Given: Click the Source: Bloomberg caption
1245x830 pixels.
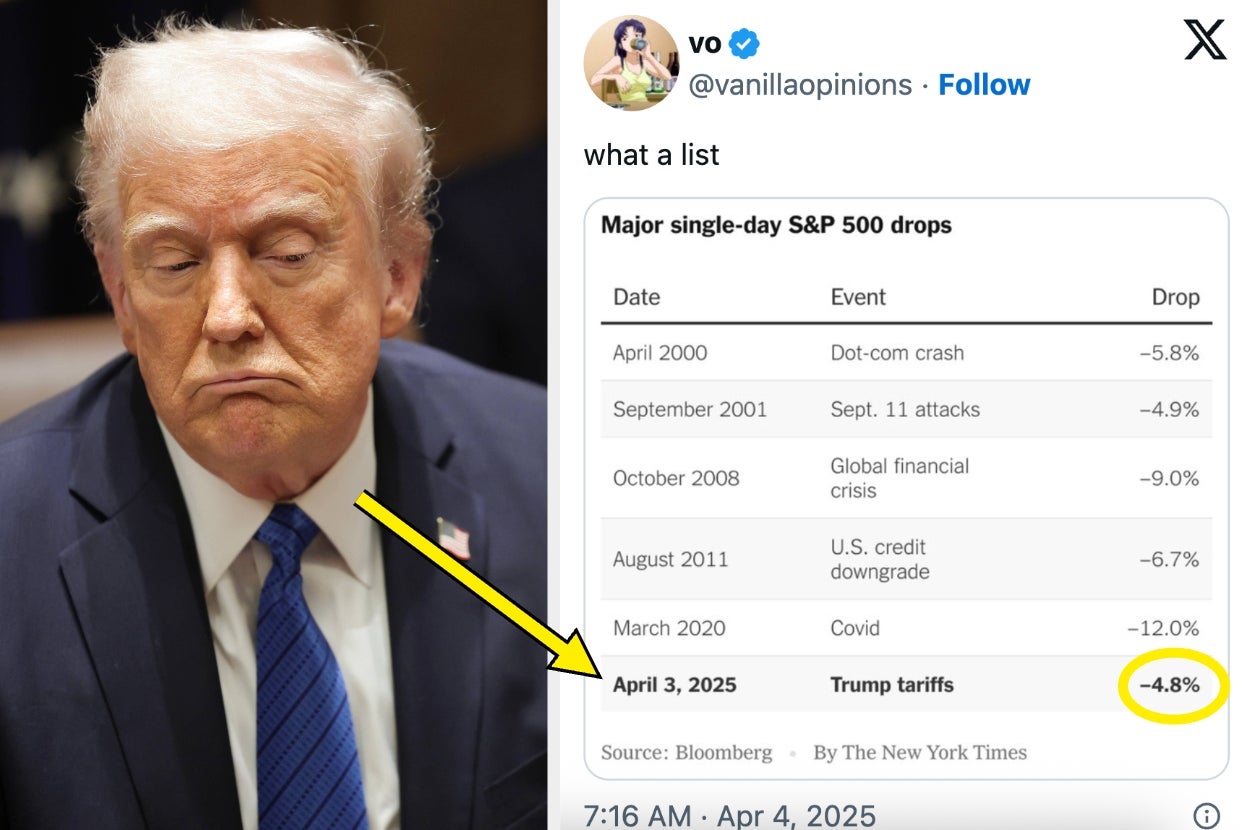Looking at the screenshot, I should pos(686,753).
